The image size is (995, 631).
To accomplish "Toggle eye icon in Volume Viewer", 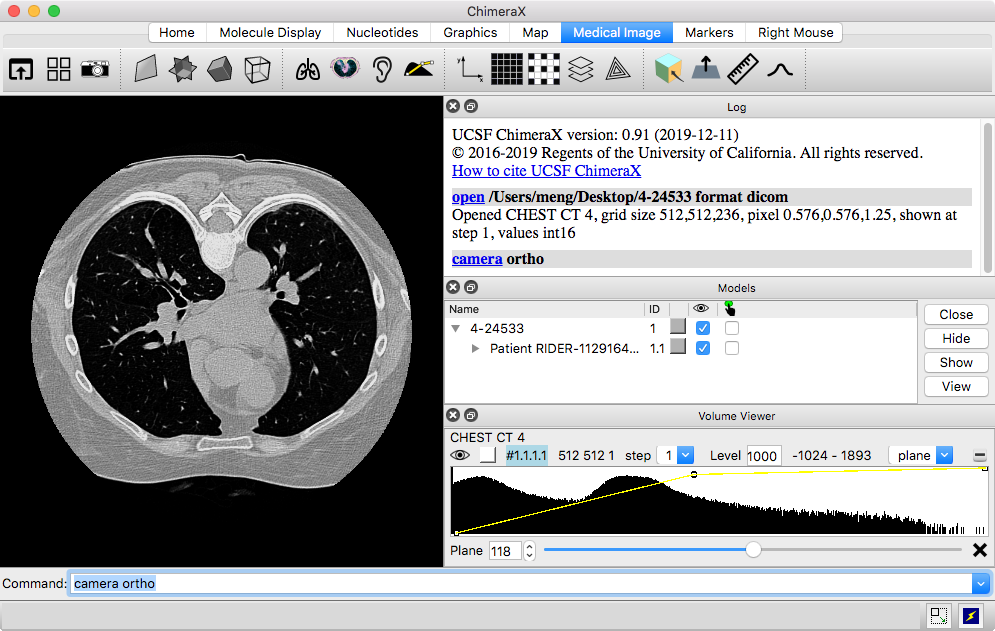I will point(460,455).
